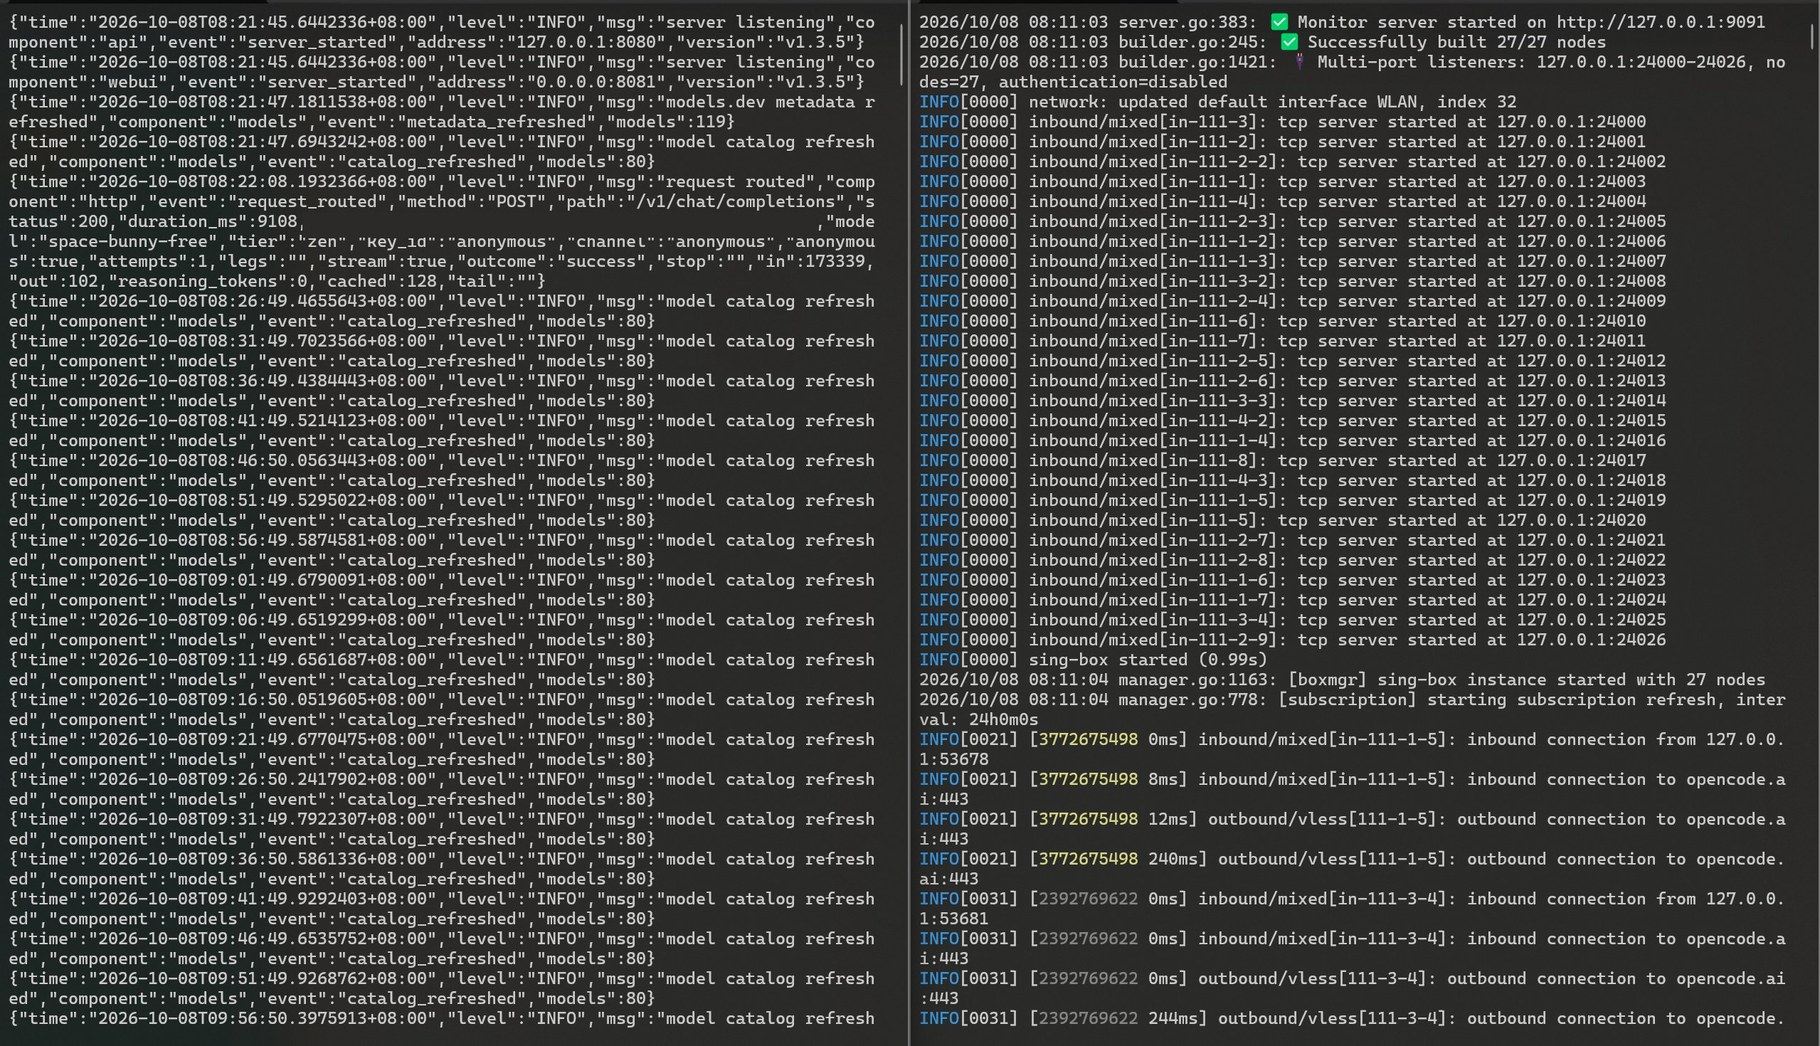
Task: Click connection ID 2392769622 on the 244ms line
Action: [1088, 1018]
